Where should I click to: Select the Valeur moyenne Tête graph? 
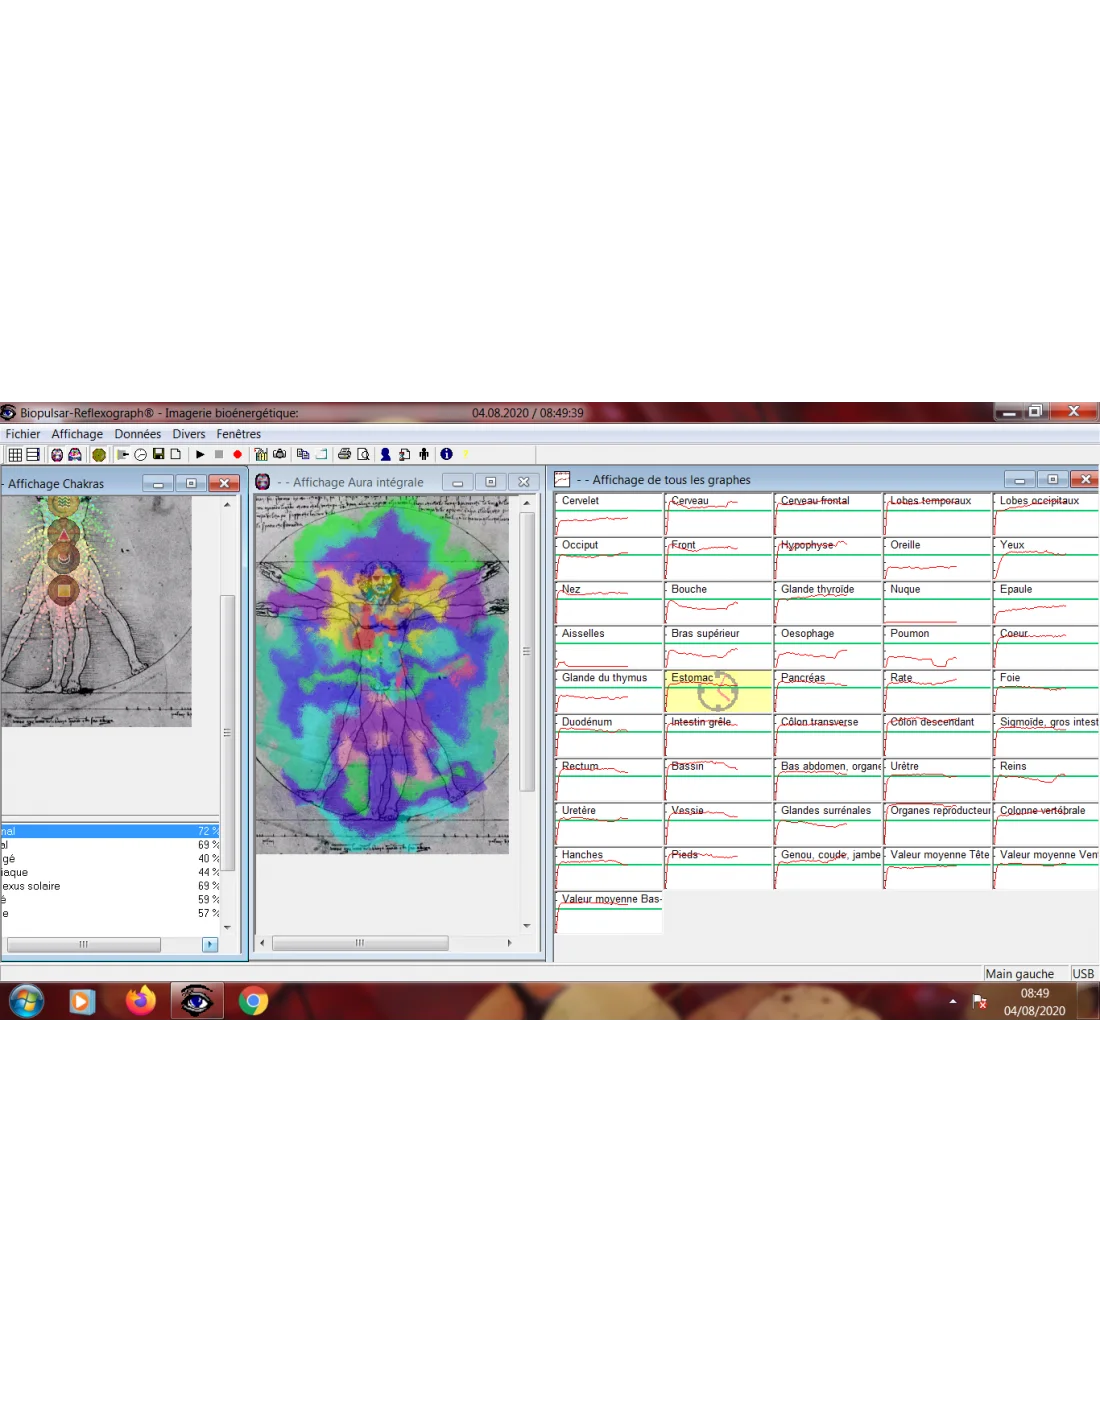coord(937,868)
